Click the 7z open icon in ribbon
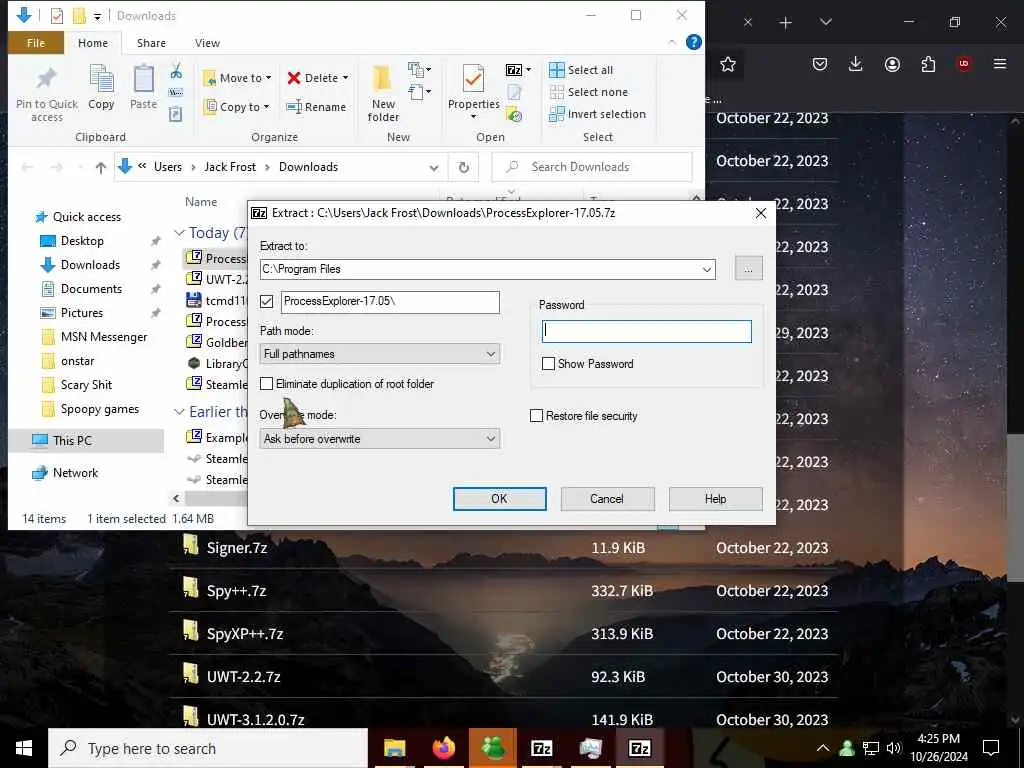This screenshot has width=1024, height=768. pos(514,70)
